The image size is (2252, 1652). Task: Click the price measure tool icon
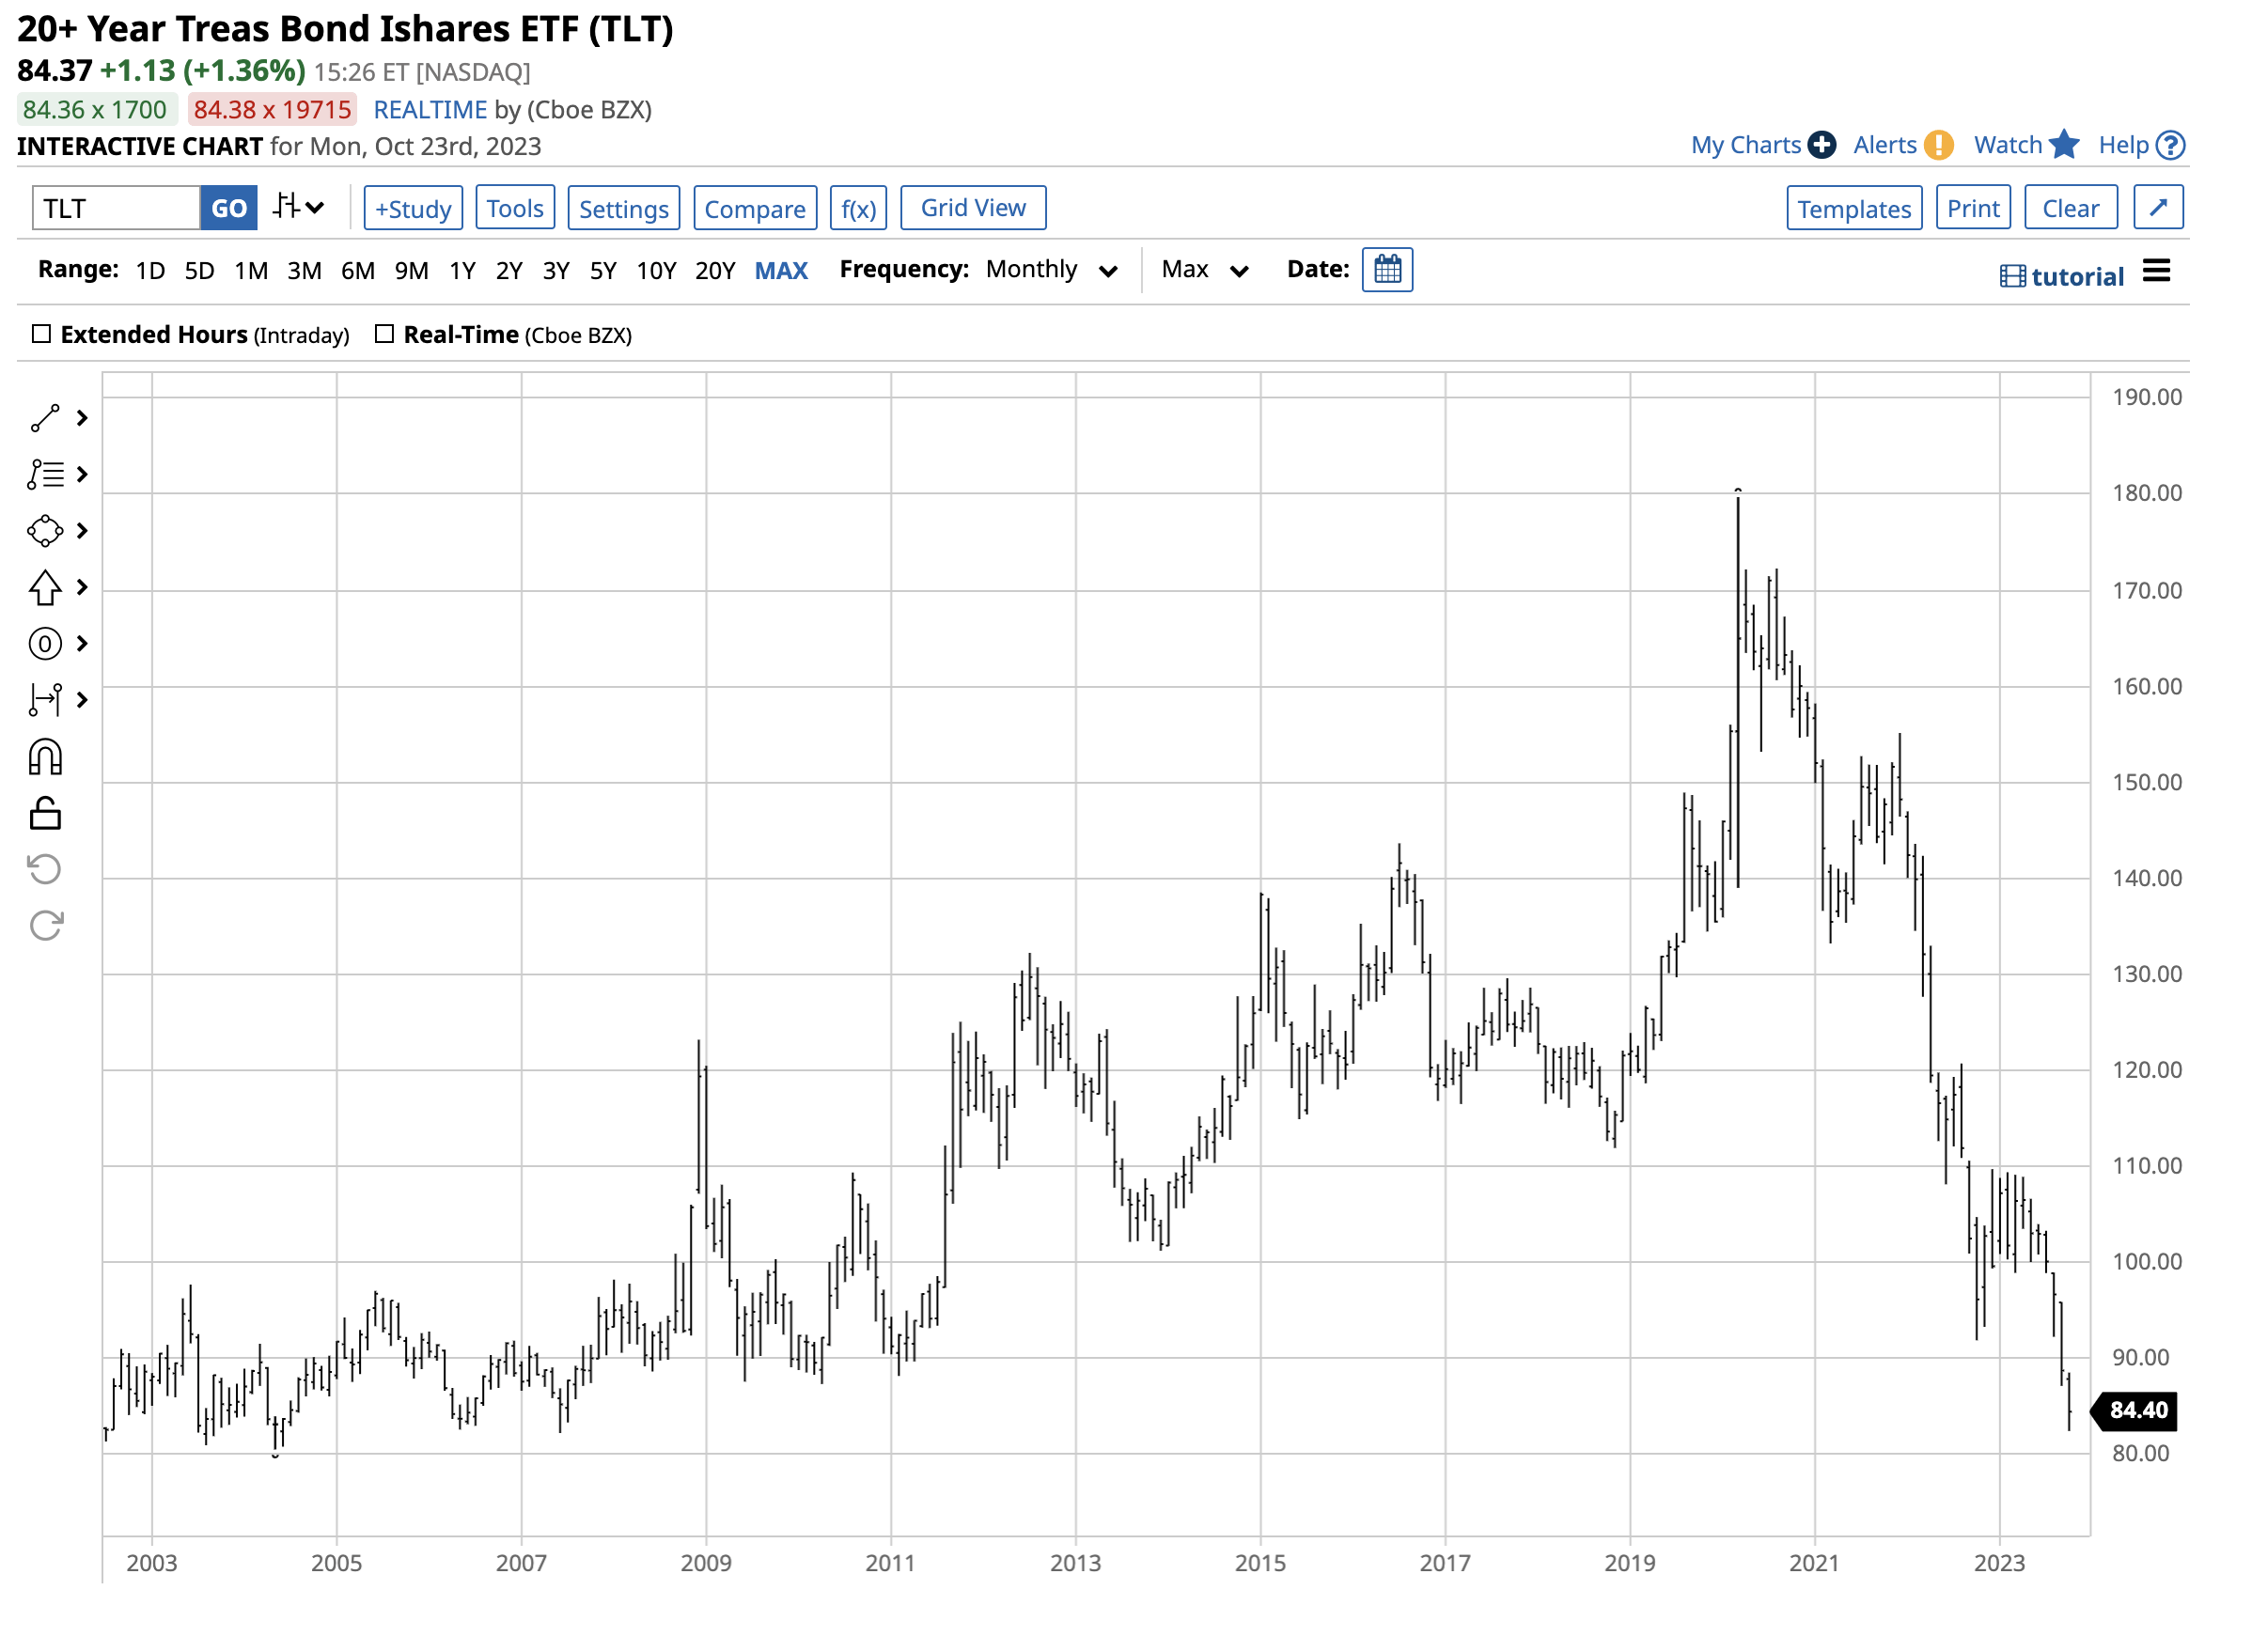click(45, 700)
